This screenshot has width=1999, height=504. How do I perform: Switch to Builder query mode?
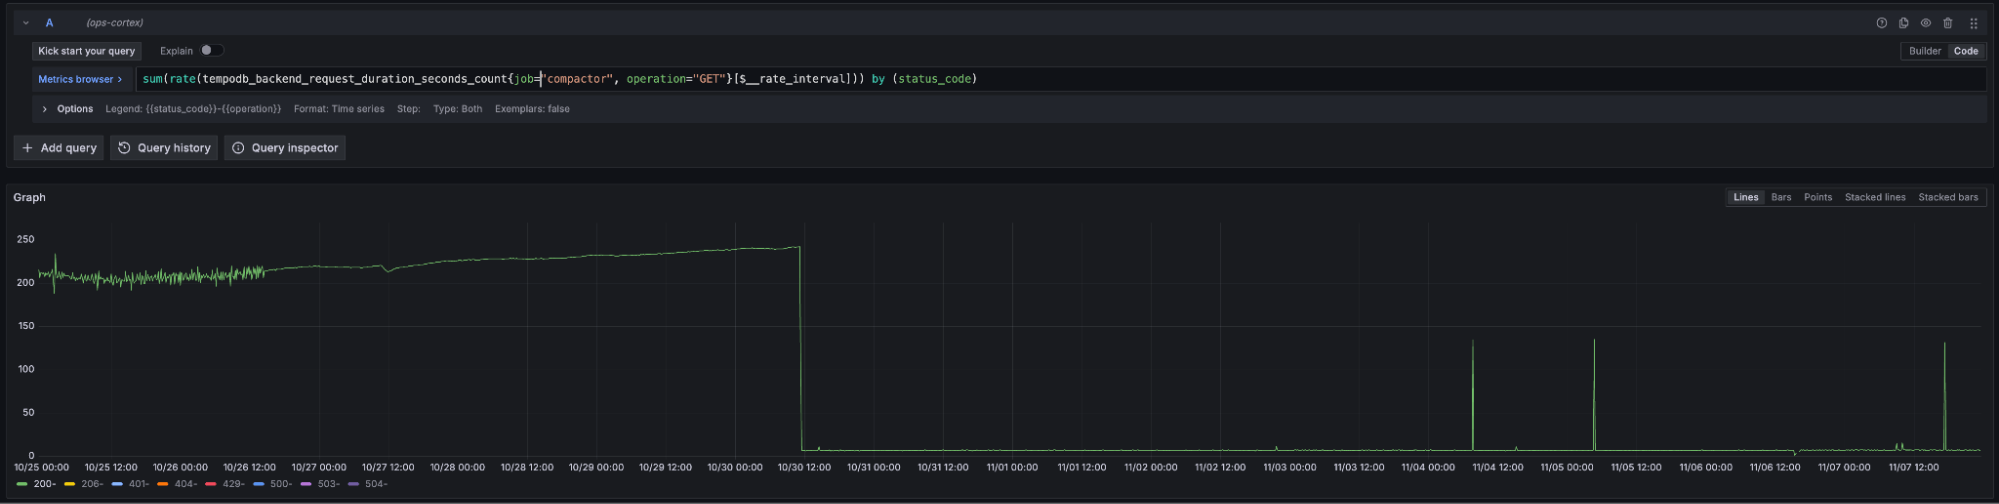point(1924,51)
